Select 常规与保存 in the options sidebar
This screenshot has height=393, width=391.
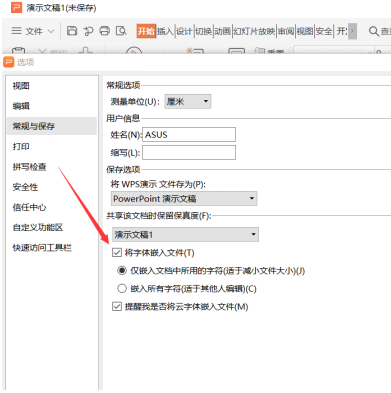tap(52, 126)
